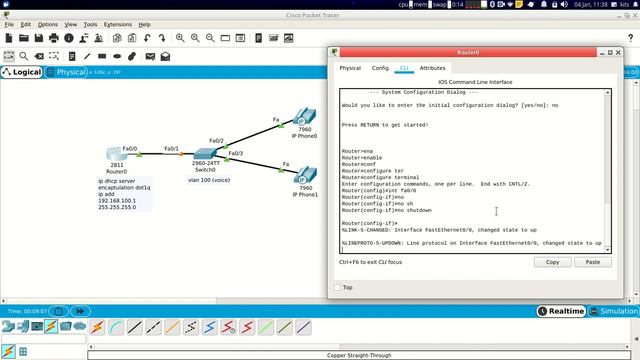Click the Paste button in CLI
Screen dimensions: 640x360
click(593, 262)
